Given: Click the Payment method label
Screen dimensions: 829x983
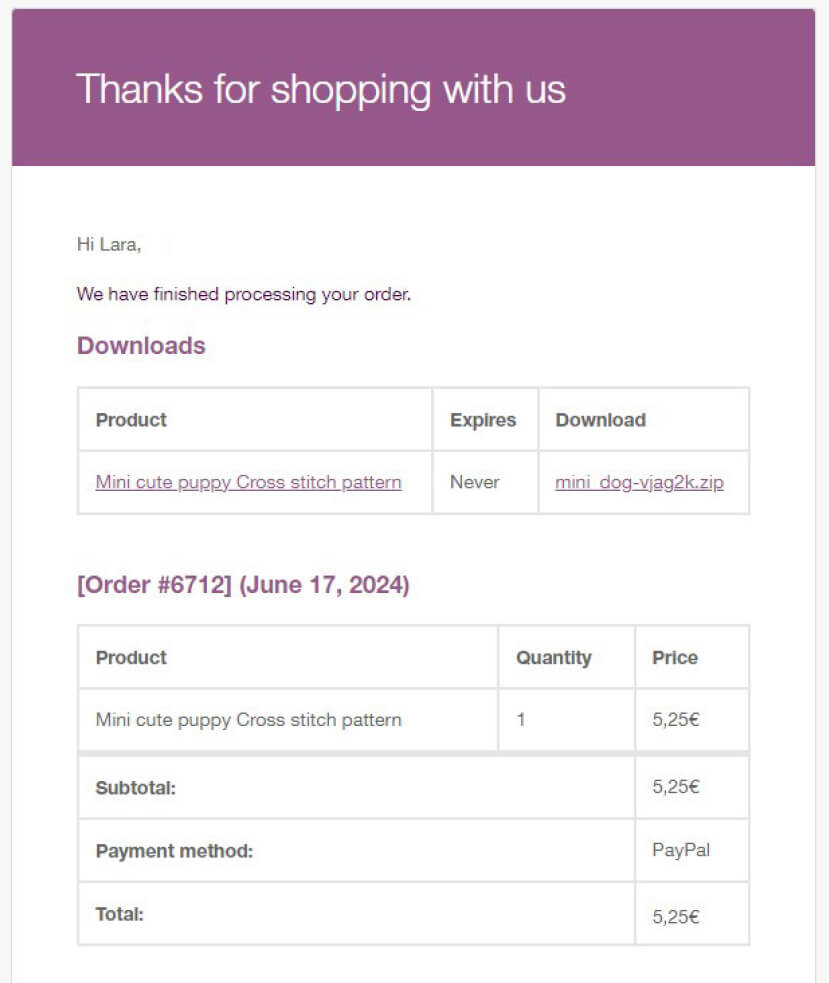Looking at the screenshot, I should click(174, 851).
